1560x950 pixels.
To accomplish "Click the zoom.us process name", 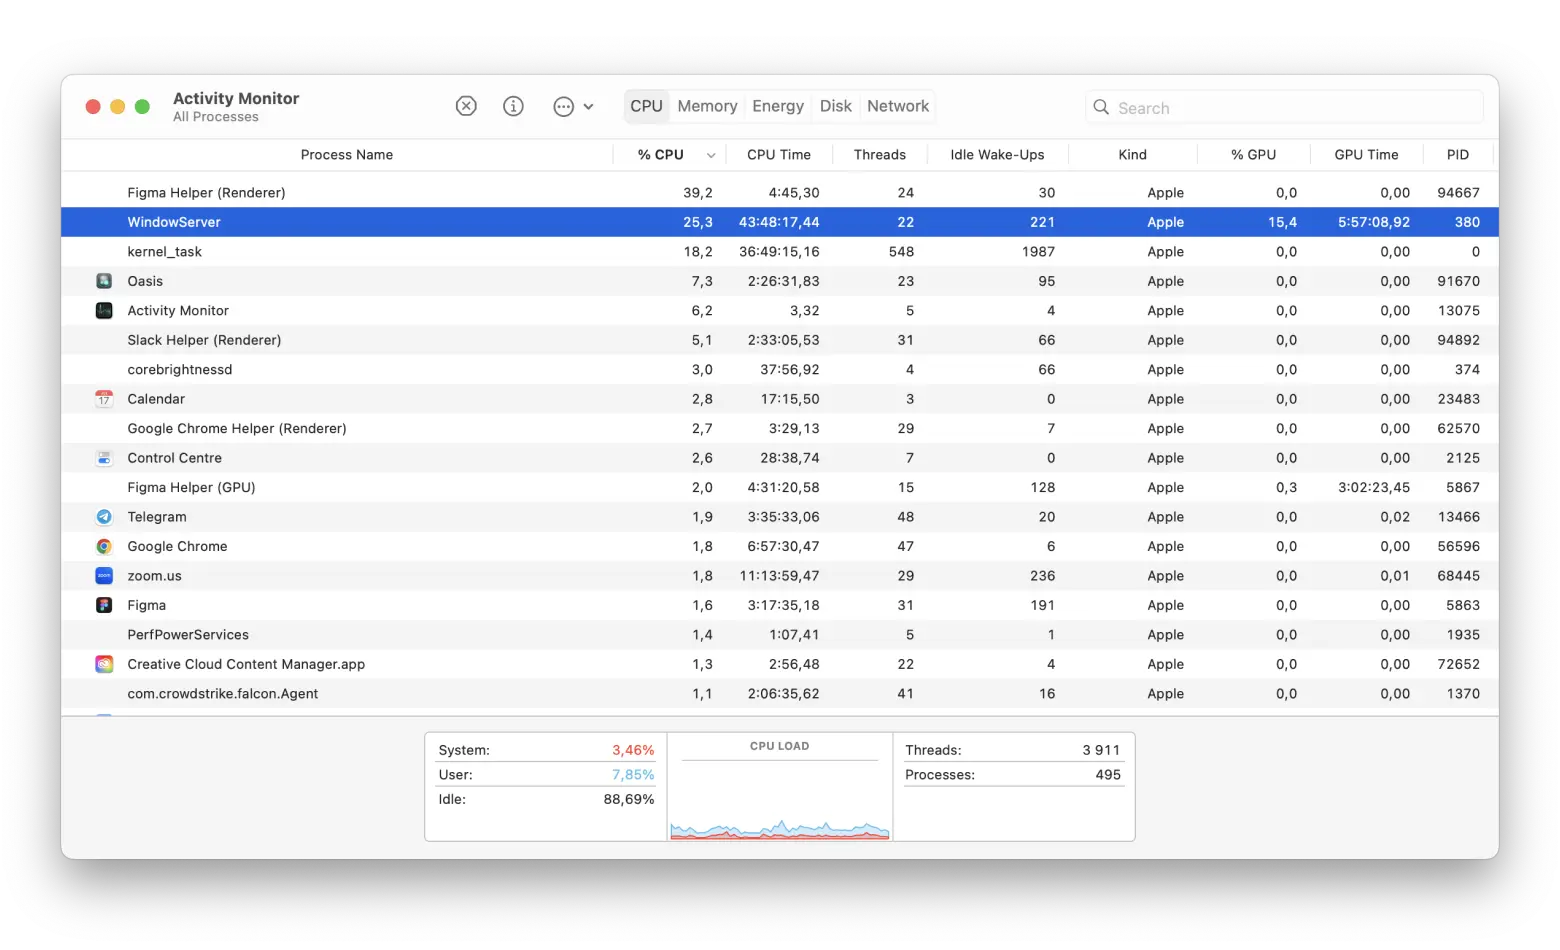I will click(155, 576).
